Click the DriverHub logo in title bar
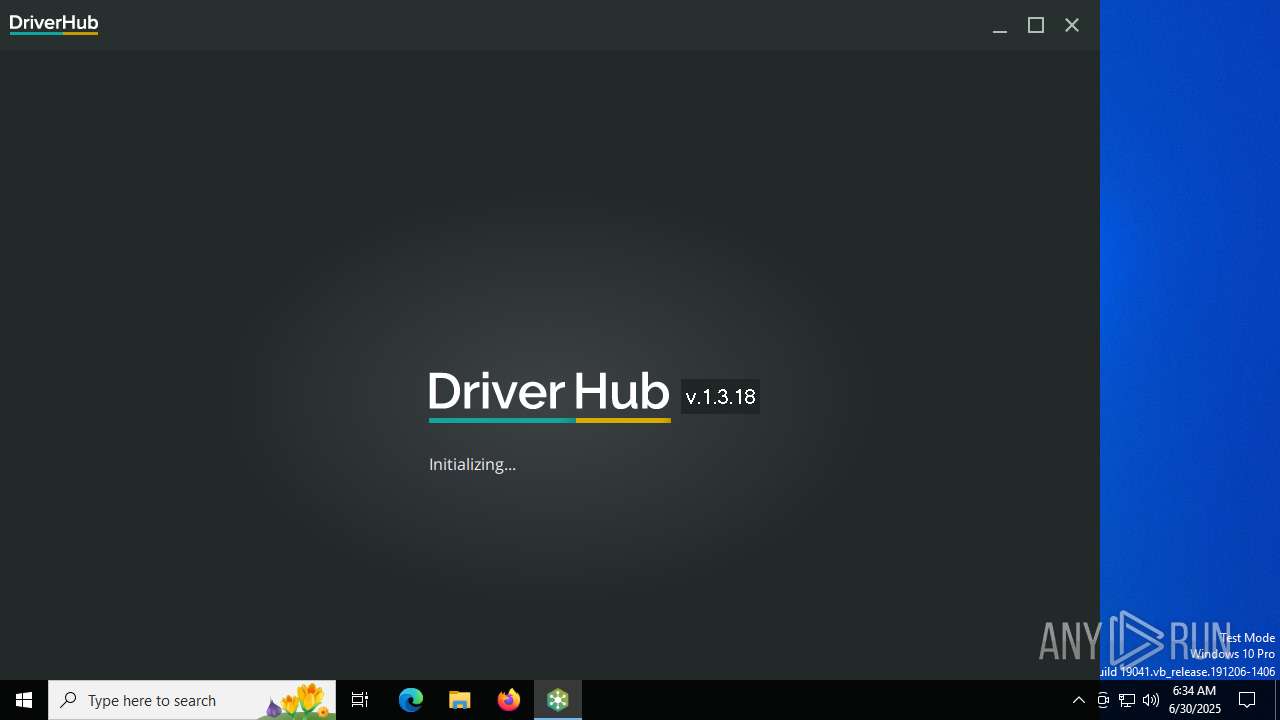 [x=54, y=25]
